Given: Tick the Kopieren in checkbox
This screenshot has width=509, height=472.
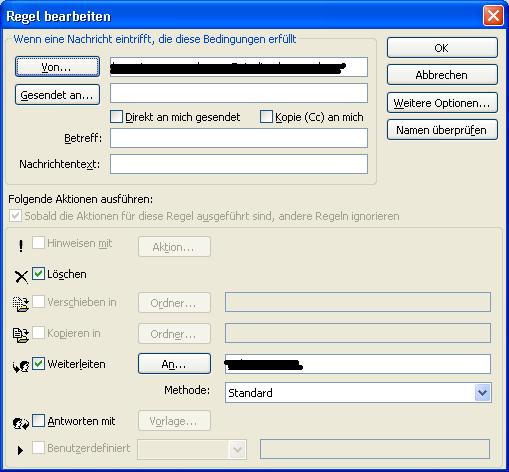Looking at the screenshot, I should pyautogui.click(x=38, y=333).
